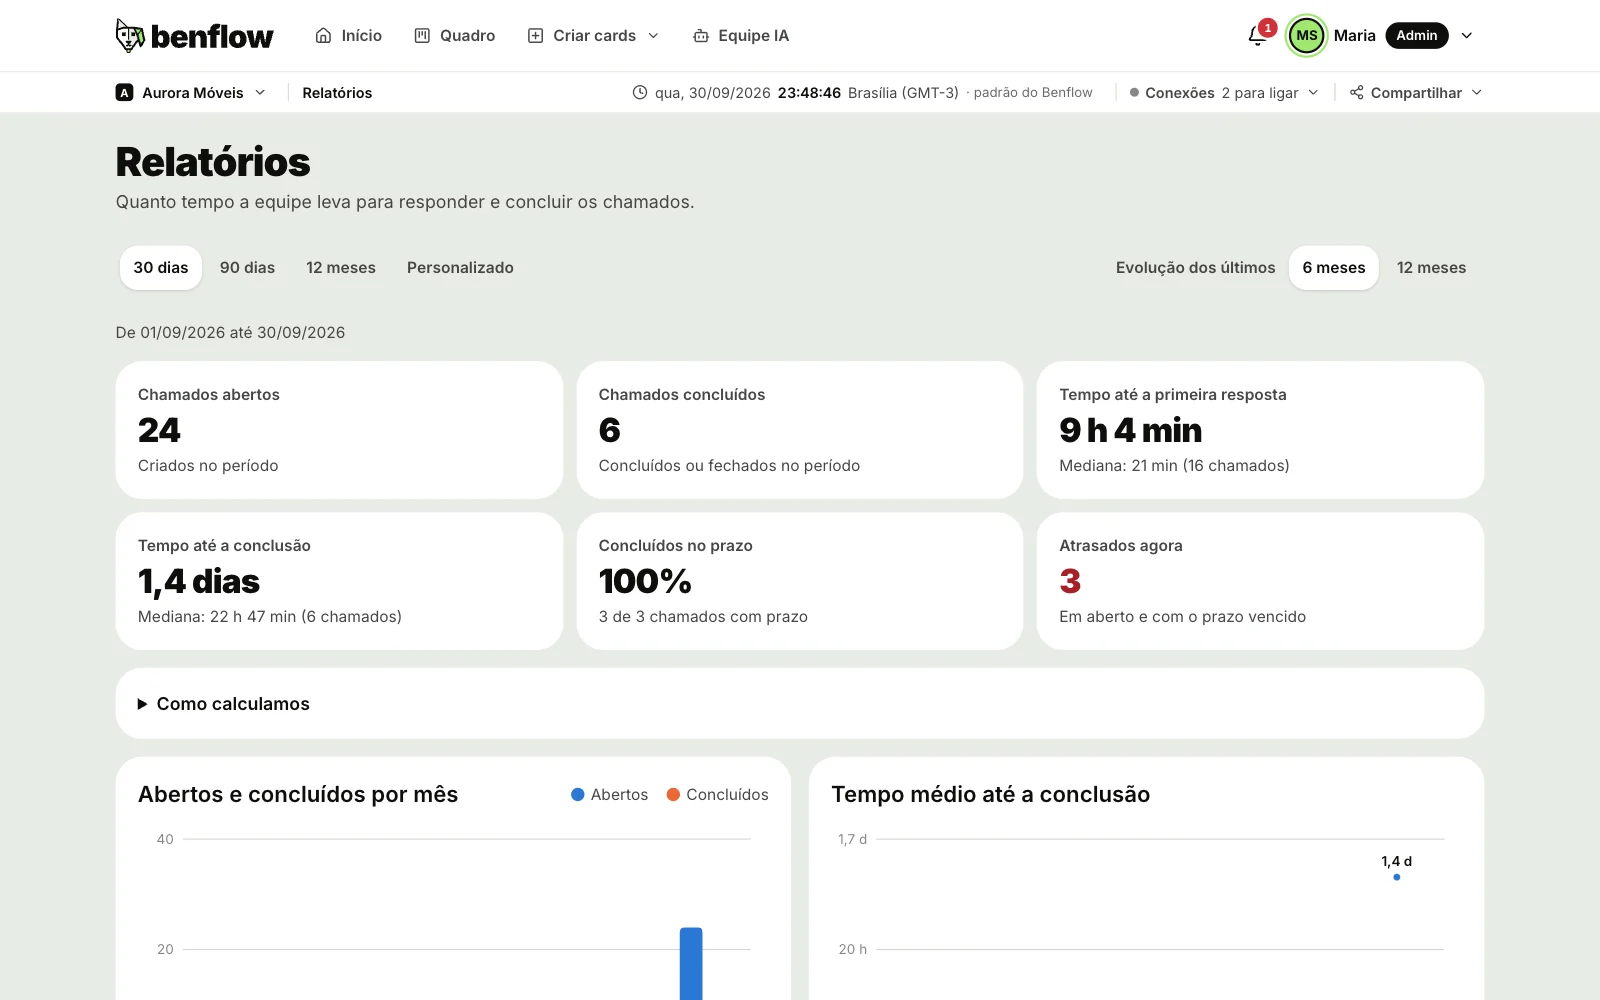Go to Início in the top navigation
The width and height of the screenshot is (1600, 1000).
click(348, 36)
